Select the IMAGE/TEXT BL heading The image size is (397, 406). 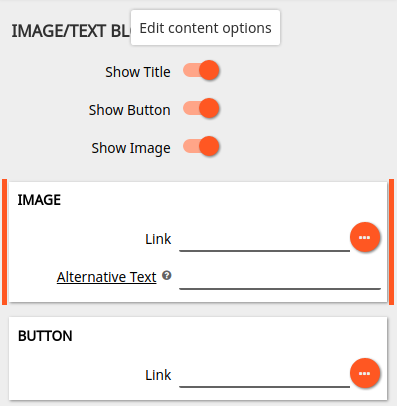coord(71,31)
